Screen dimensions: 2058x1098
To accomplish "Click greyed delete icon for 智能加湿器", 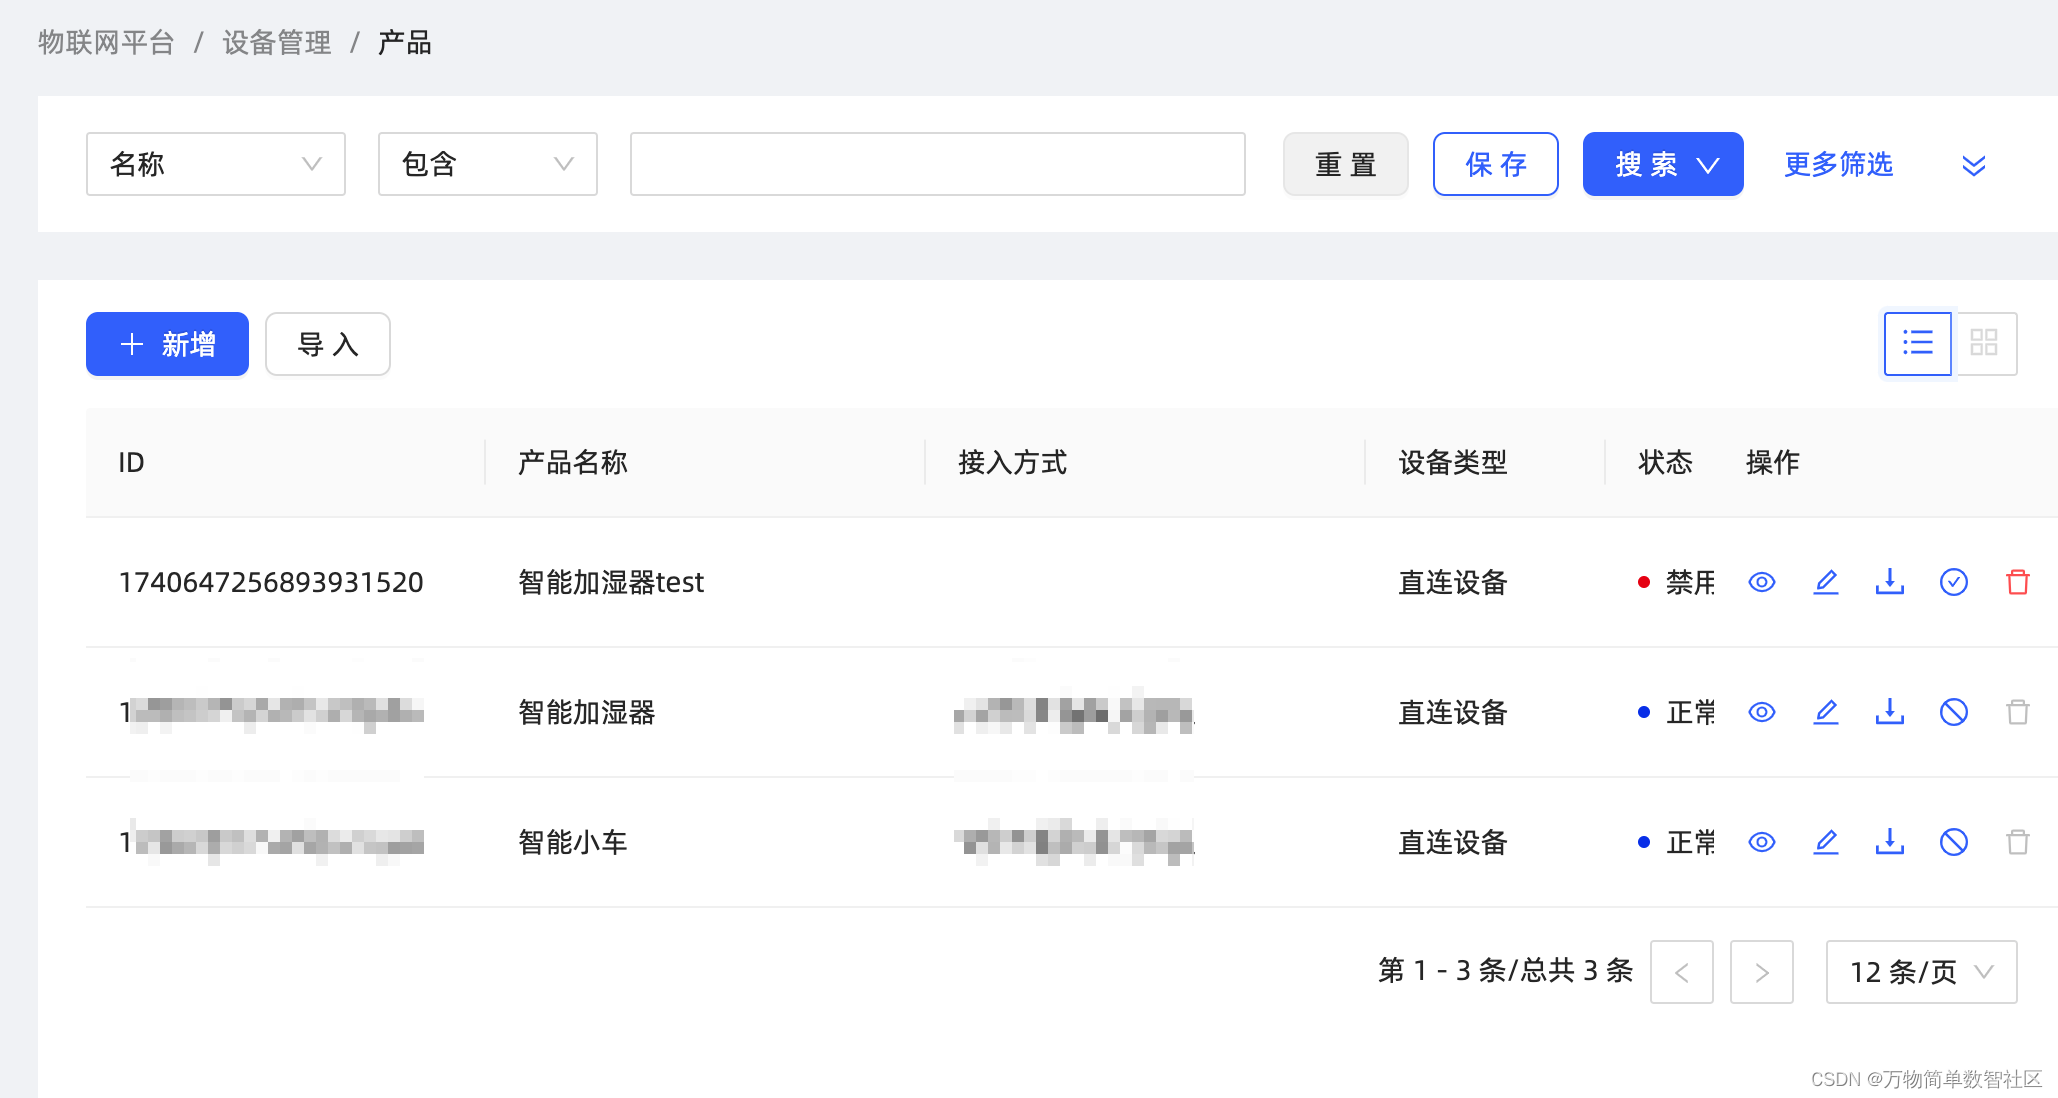I will [2017, 712].
